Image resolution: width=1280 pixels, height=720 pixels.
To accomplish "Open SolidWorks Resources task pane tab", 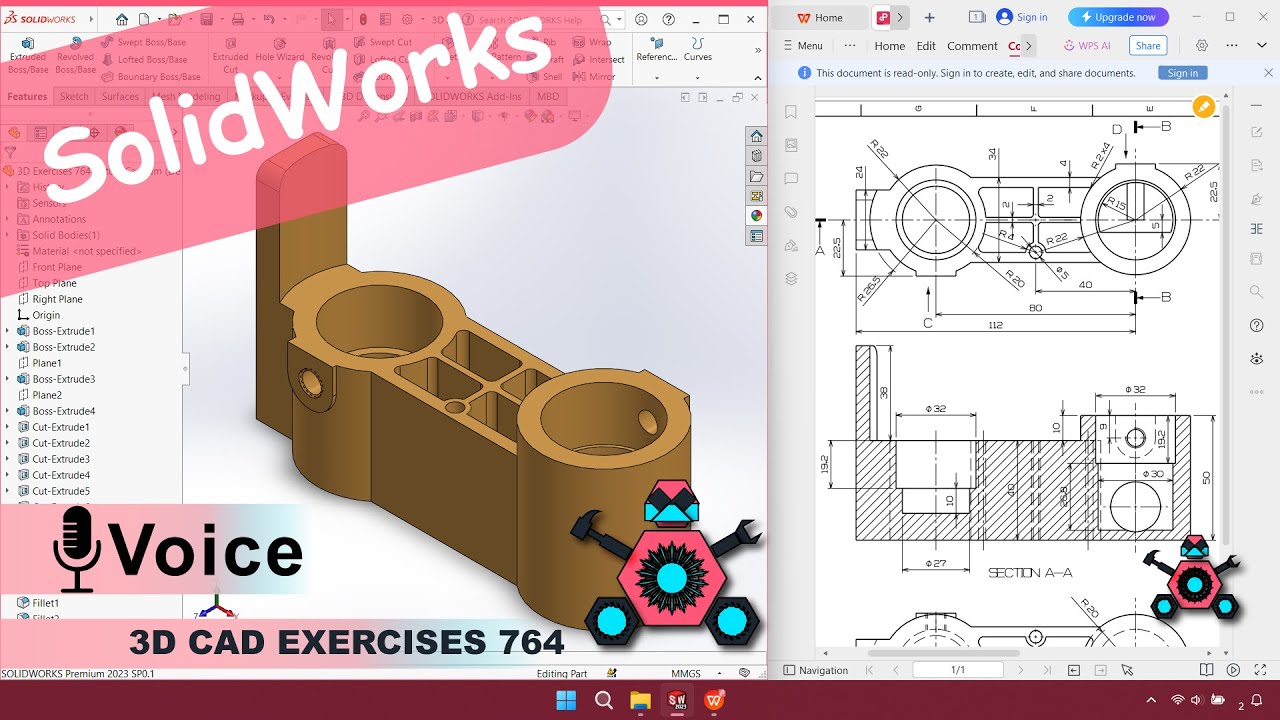I will point(756,136).
